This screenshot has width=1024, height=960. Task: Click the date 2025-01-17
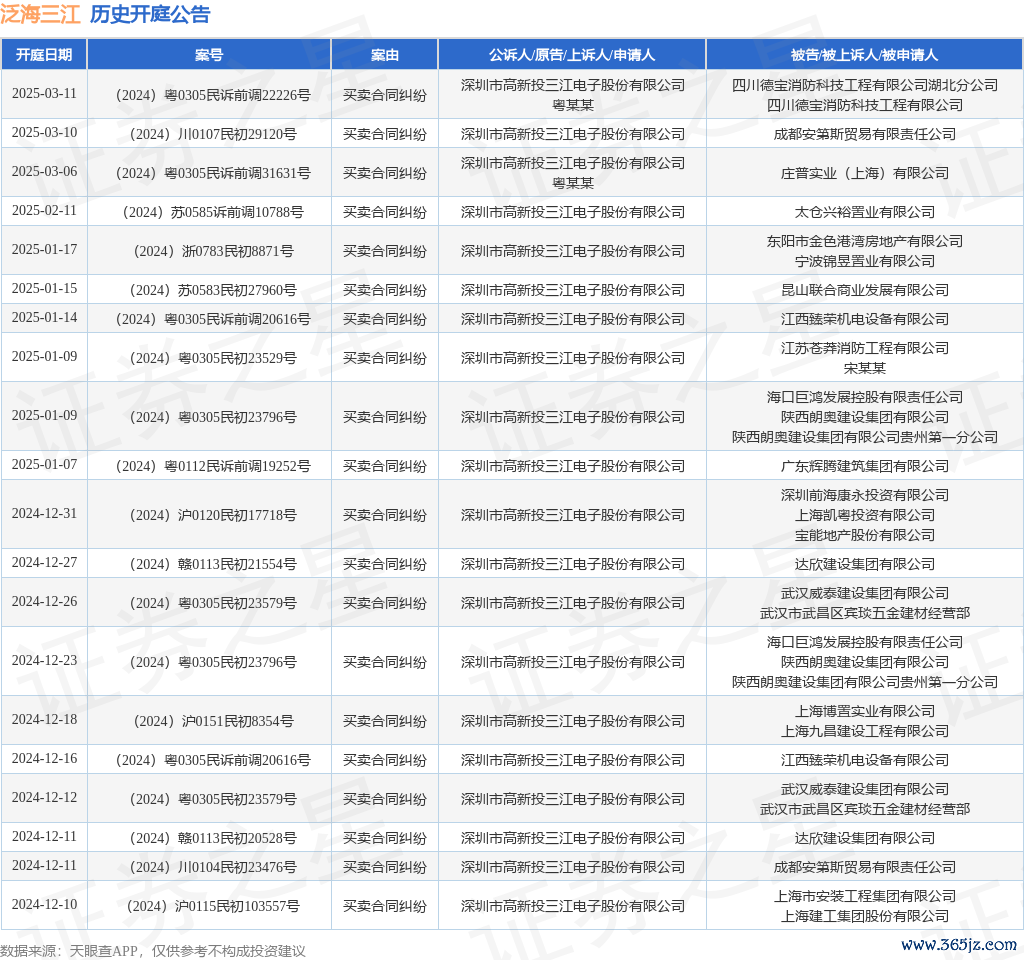pos(44,249)
